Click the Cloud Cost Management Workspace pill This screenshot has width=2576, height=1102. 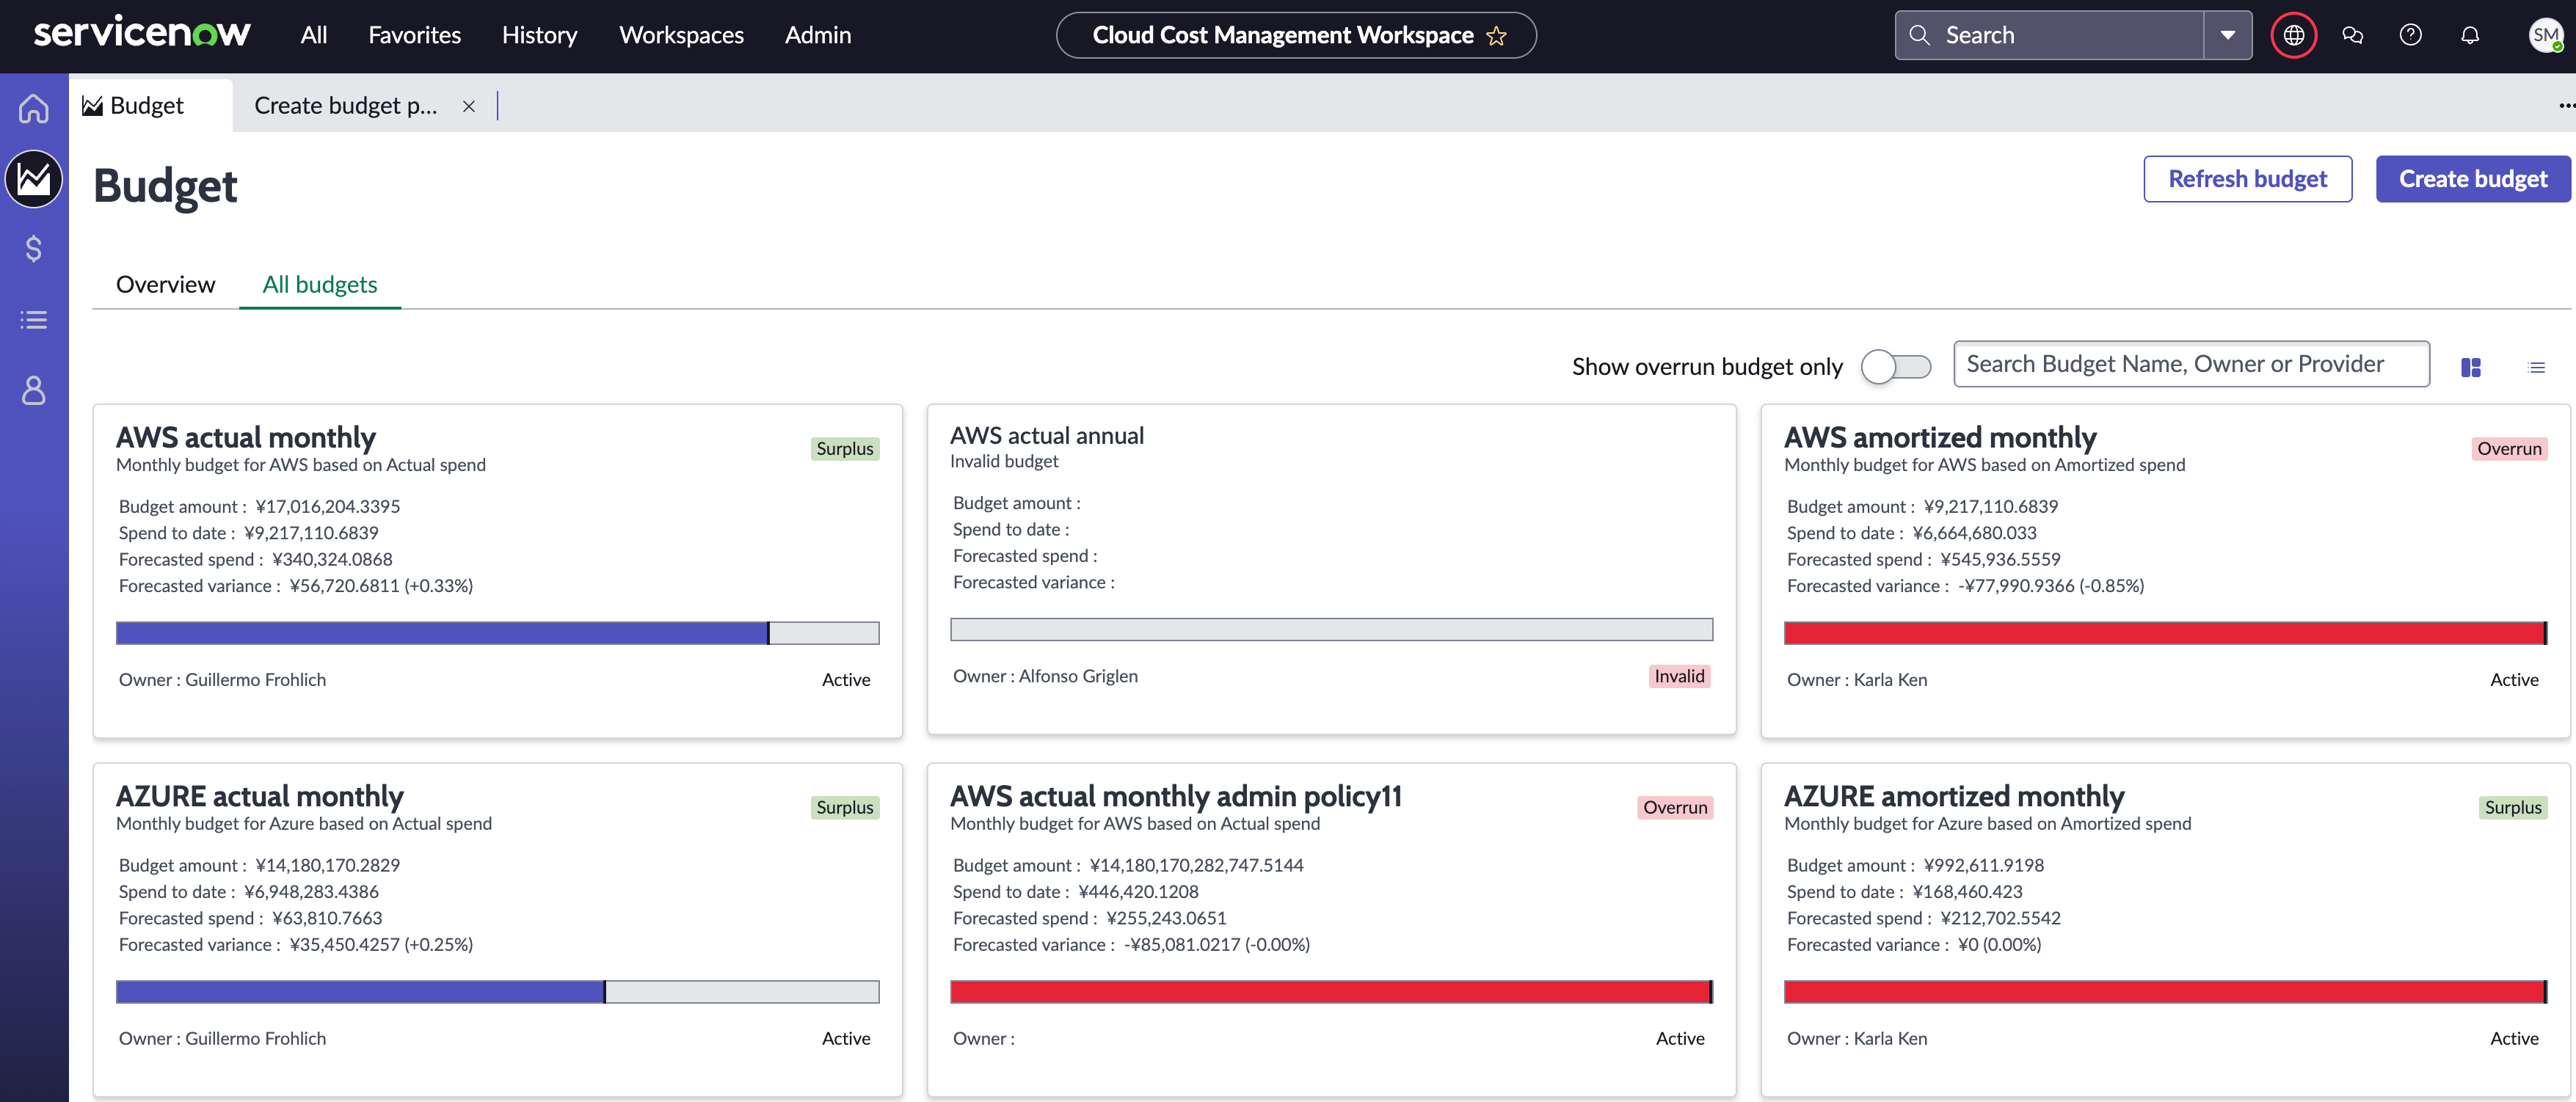[1296, 36]
